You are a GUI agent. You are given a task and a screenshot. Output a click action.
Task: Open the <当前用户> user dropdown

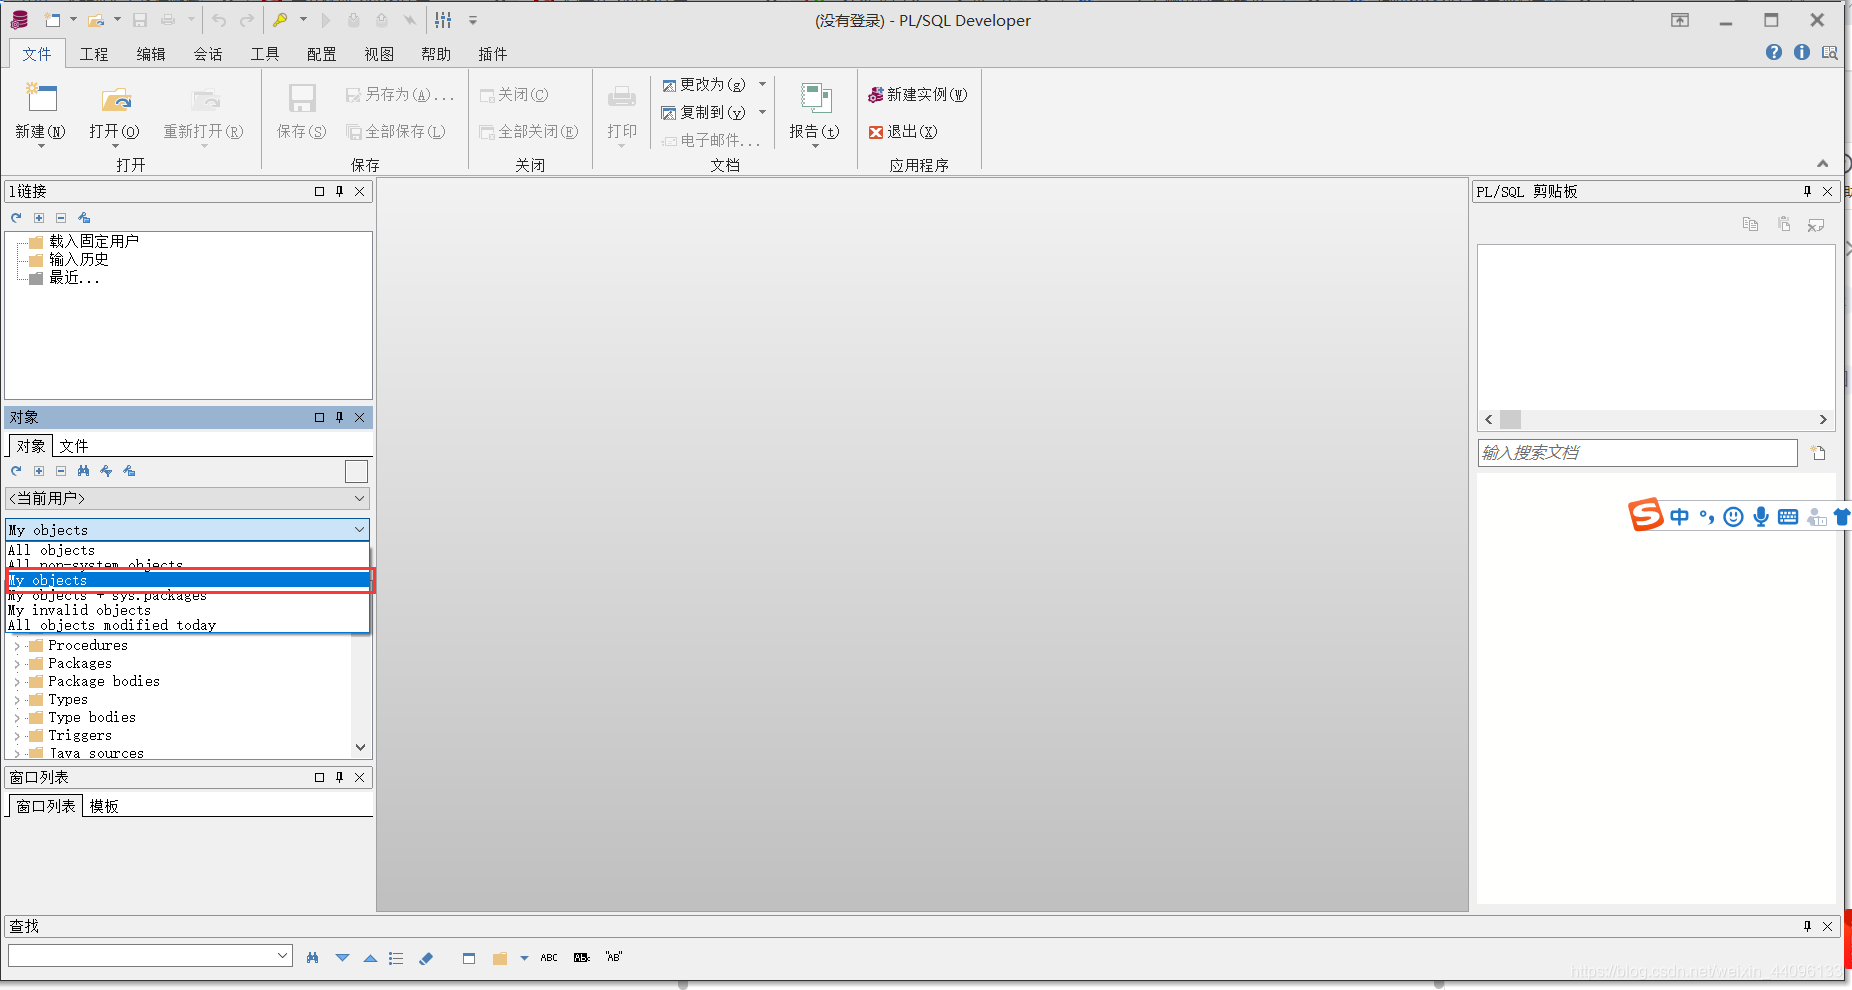[x=188, y=498]
